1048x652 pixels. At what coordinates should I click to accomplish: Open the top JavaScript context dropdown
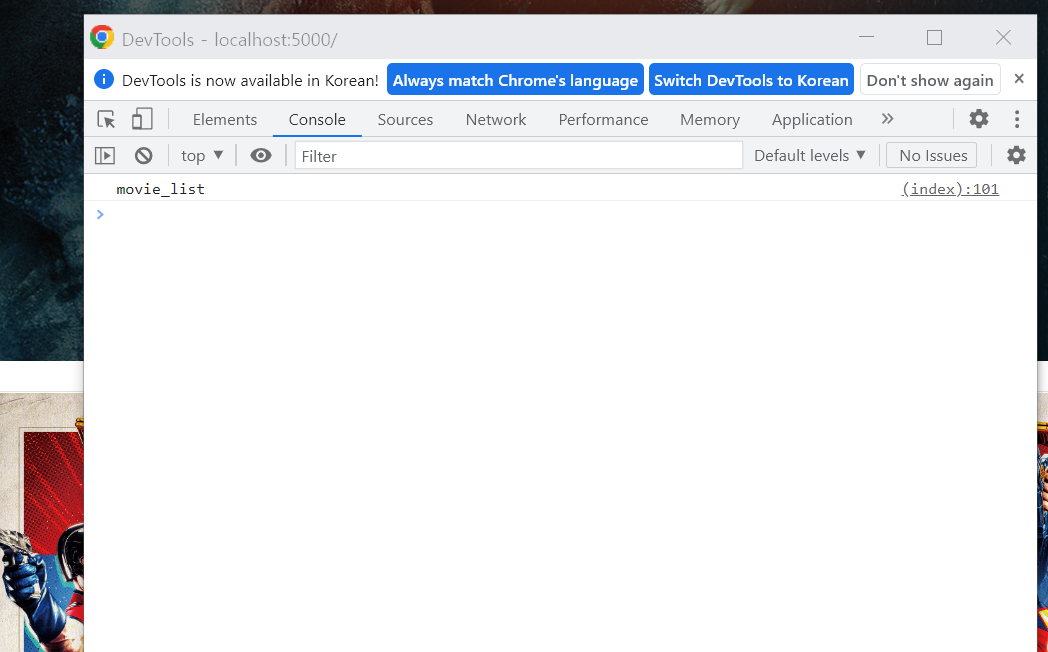click(202, 156)
